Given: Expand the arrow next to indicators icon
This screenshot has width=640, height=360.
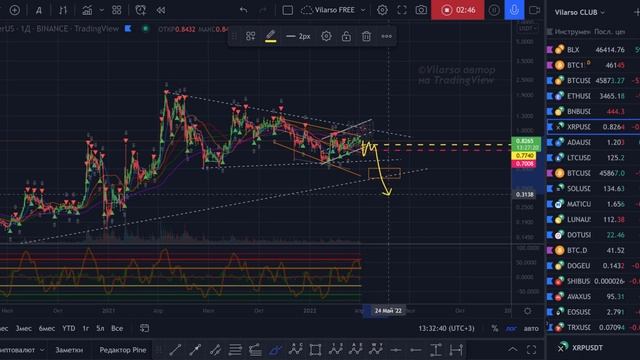Looking at the screenshot, I should [102, 10].
